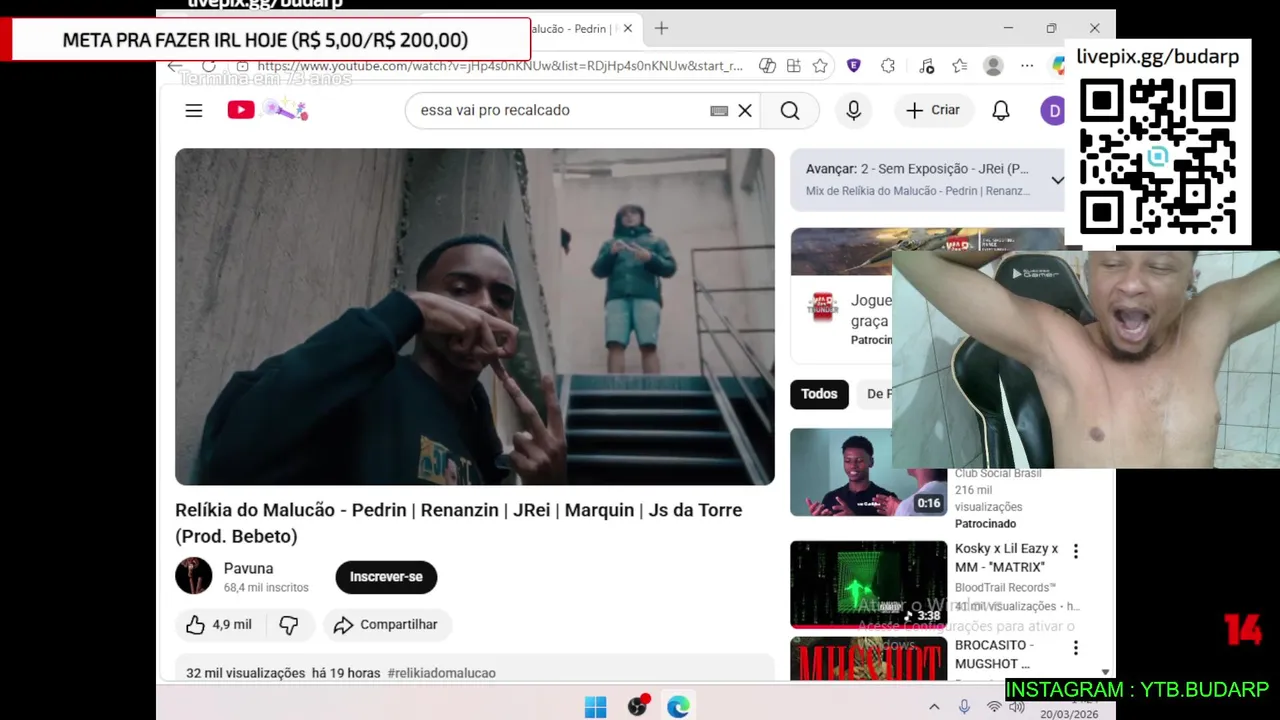Subscribe with the Inscrever-se button
1280x720 pixels.
tap(386, 577)
